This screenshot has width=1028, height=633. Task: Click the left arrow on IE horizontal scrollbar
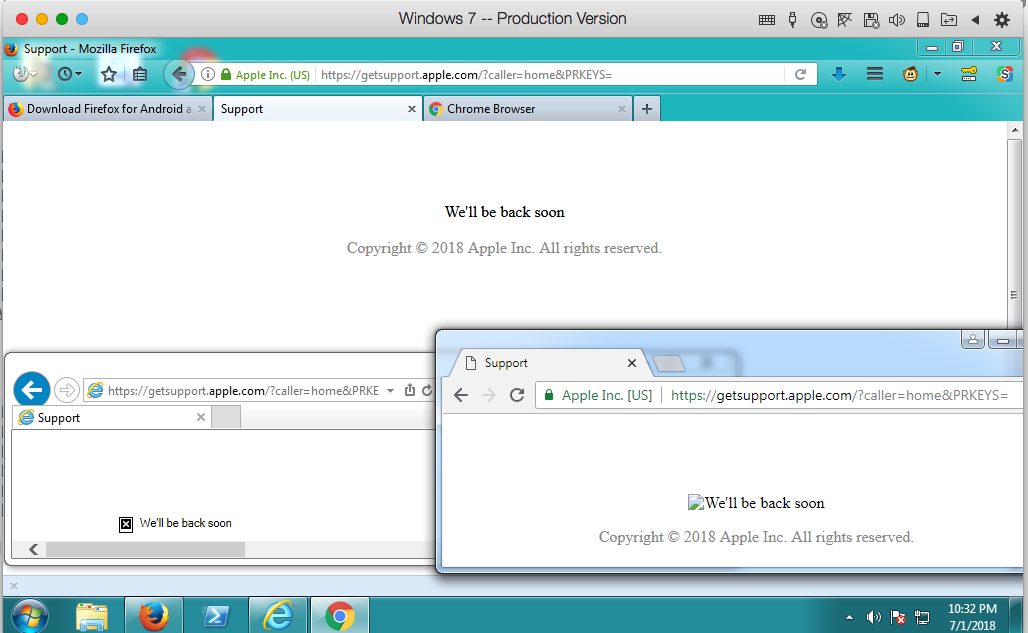click(33, 549)
